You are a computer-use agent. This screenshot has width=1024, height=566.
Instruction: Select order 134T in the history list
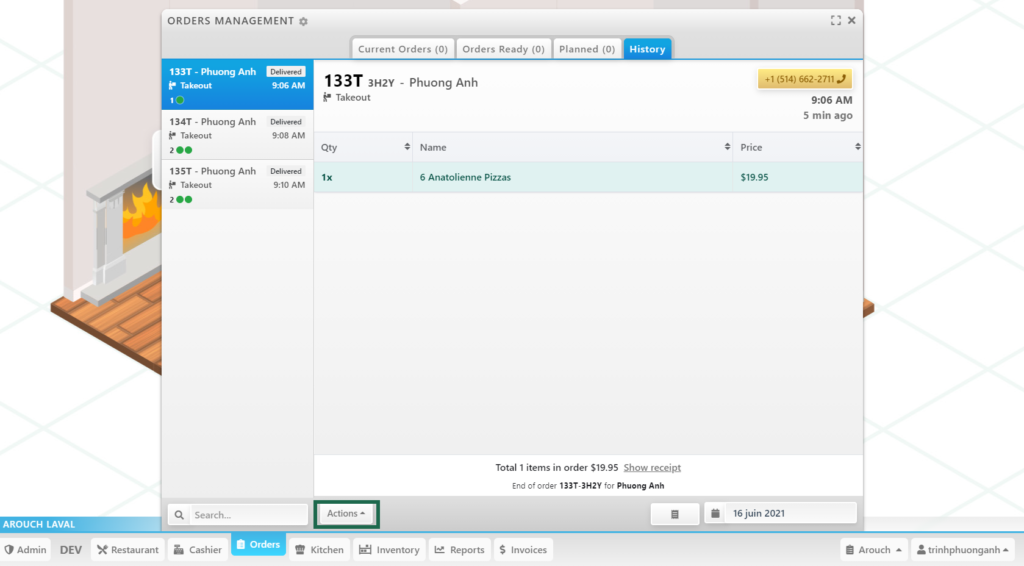click(237, 135)
